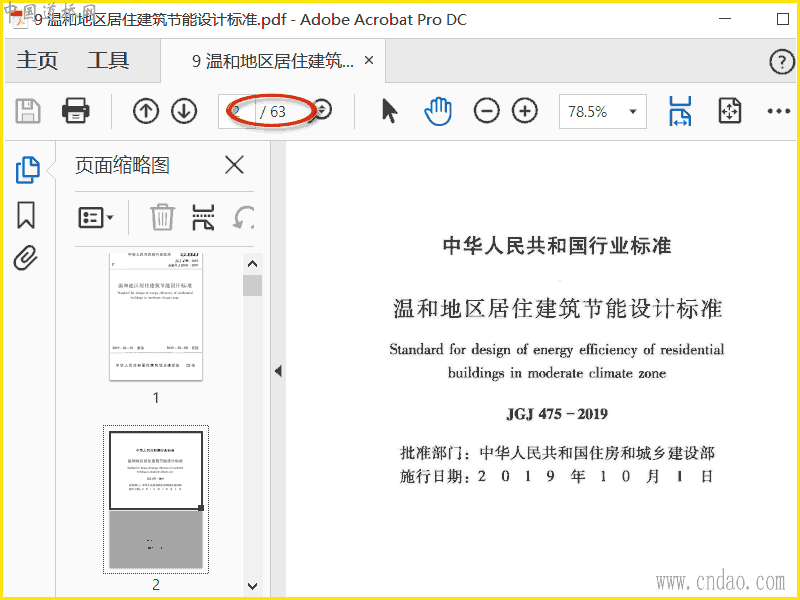Click the page 2 thumbnail resize handle

point(201,508)
